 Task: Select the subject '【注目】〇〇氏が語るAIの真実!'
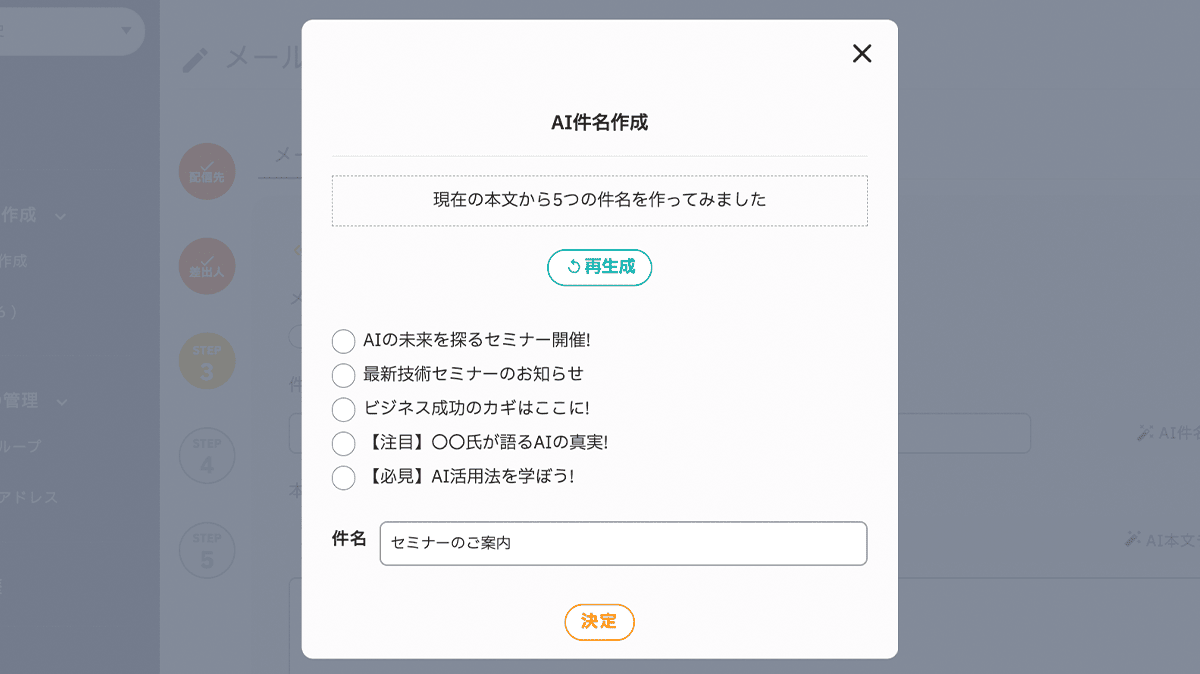point(342,443)
